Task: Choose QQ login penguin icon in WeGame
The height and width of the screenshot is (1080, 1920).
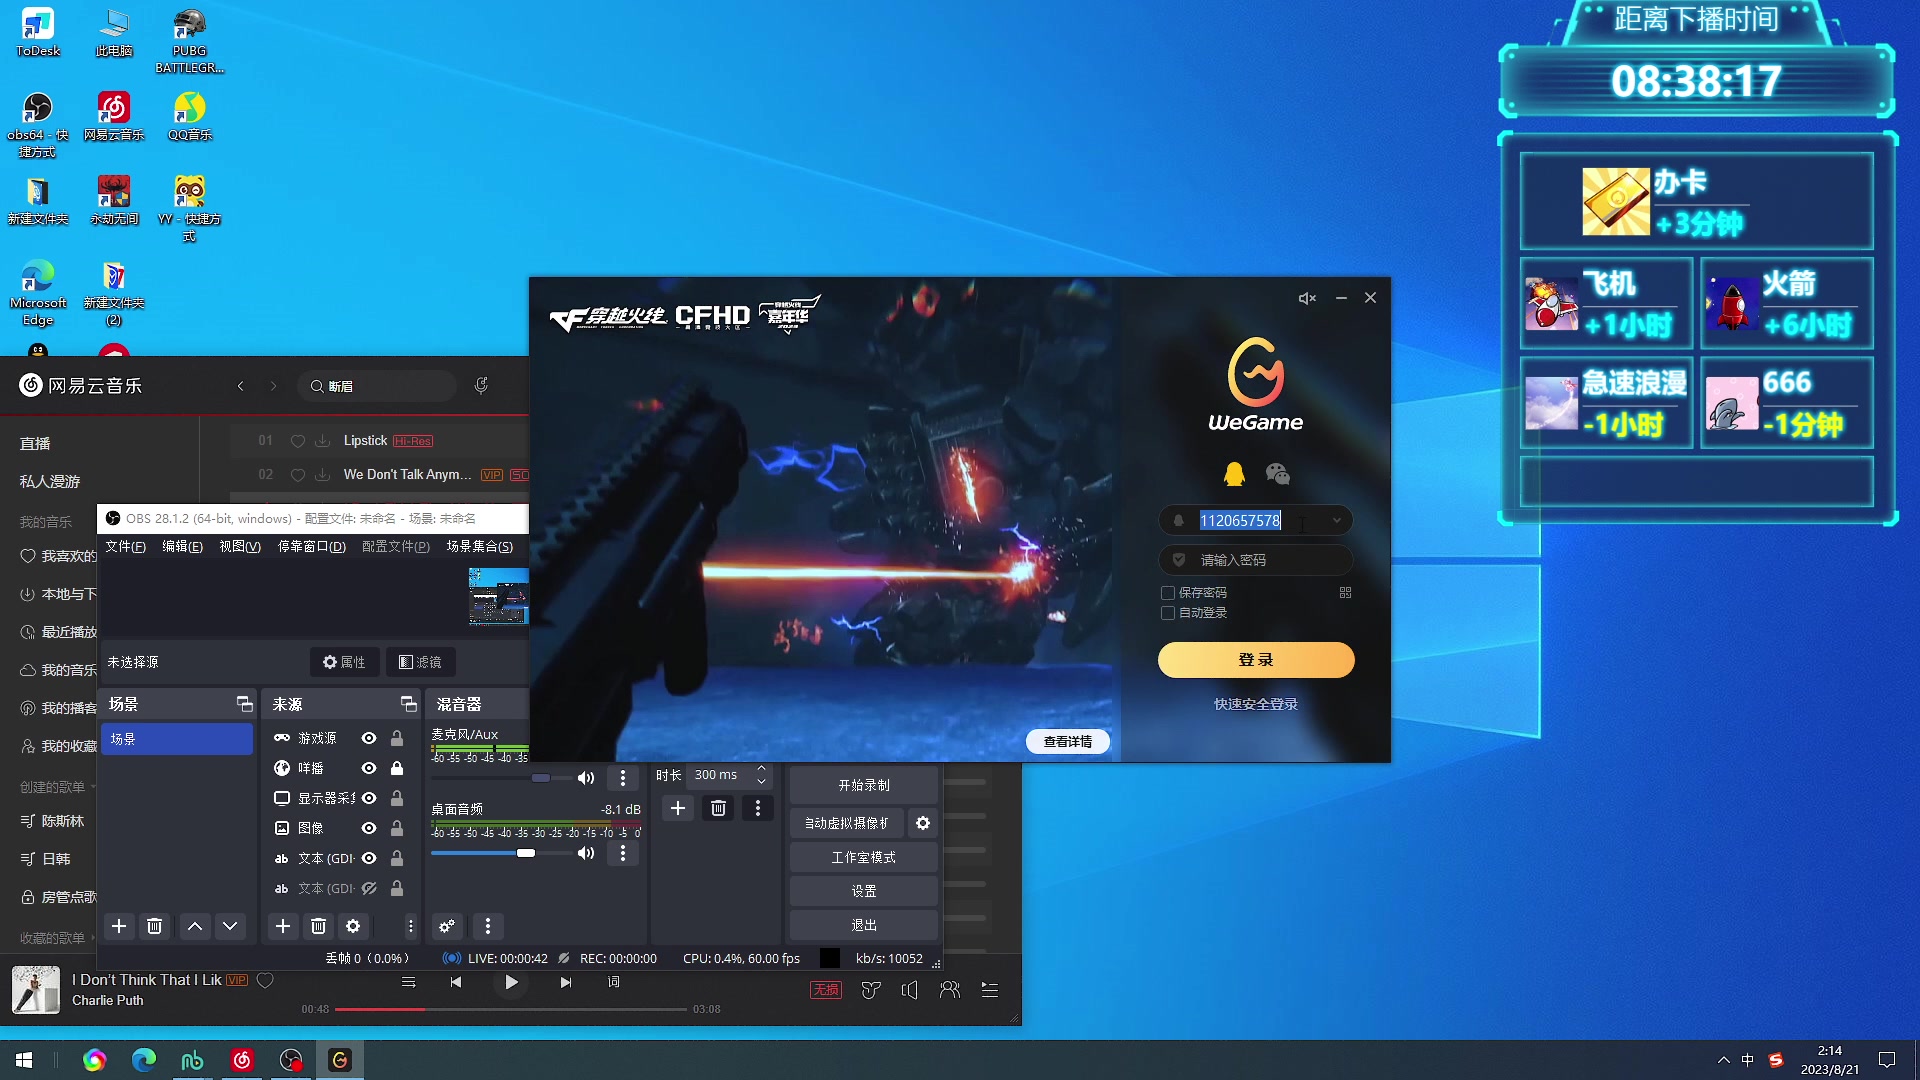Action: (x=1234, y=474)
